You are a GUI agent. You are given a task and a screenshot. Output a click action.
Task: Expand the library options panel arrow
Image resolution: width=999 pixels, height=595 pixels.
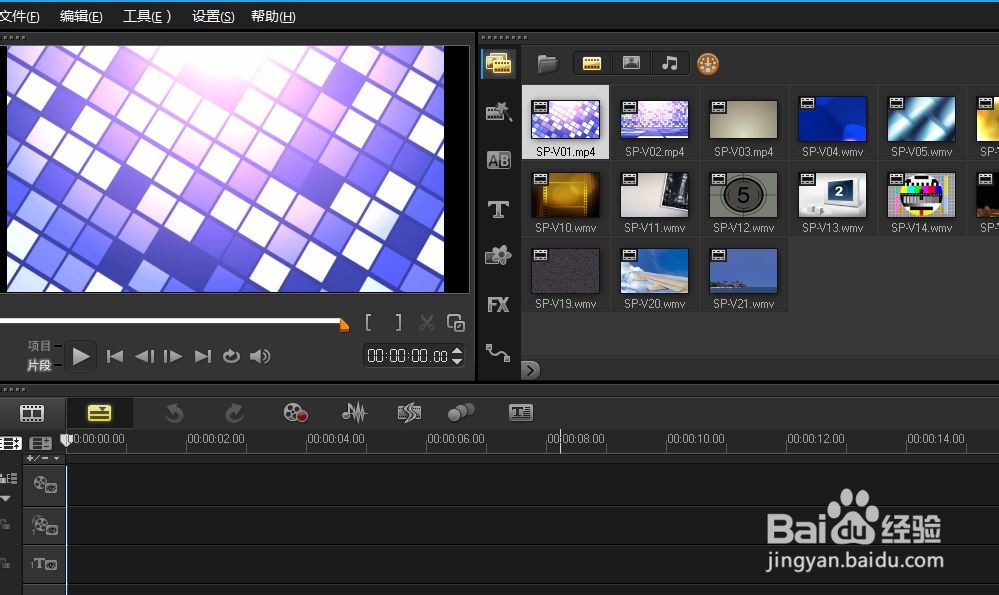pos(530,370)
